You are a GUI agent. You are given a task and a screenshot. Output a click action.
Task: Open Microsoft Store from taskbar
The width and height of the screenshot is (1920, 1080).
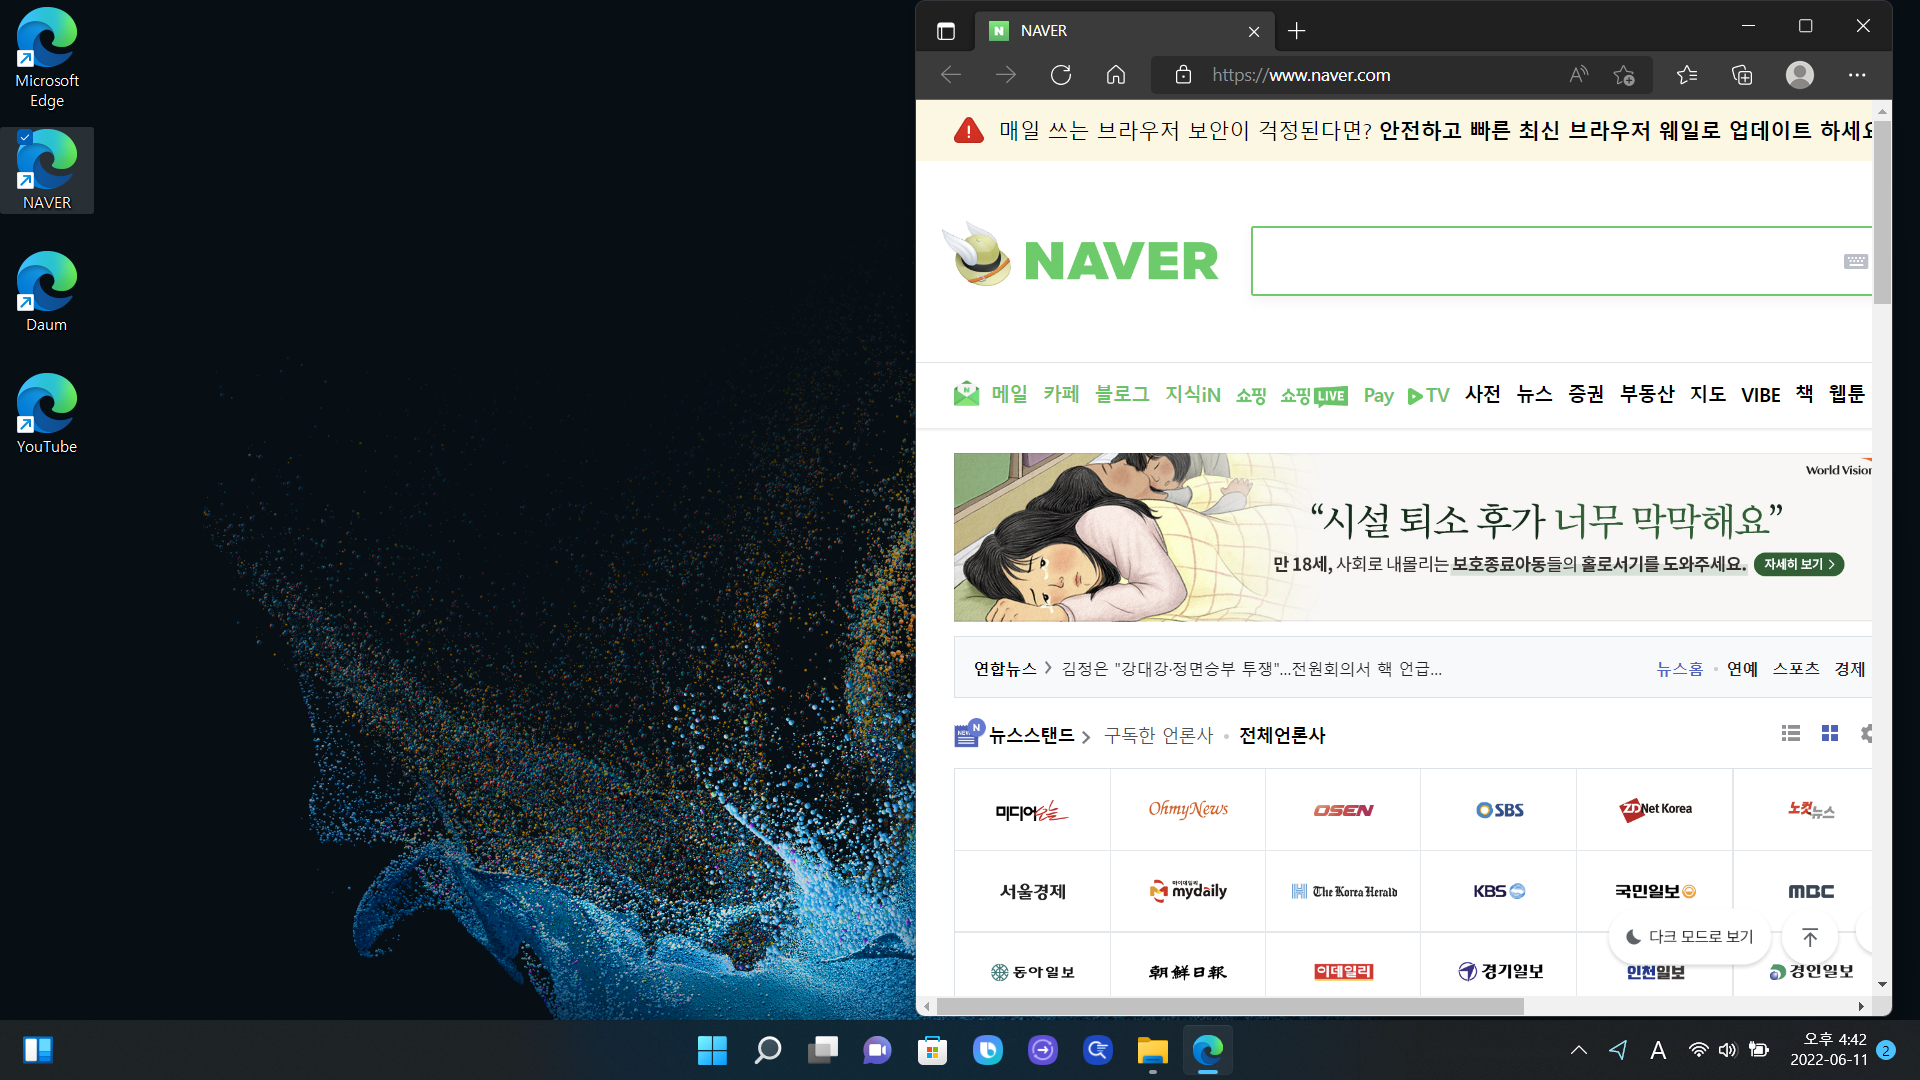tap(932, 1050)
